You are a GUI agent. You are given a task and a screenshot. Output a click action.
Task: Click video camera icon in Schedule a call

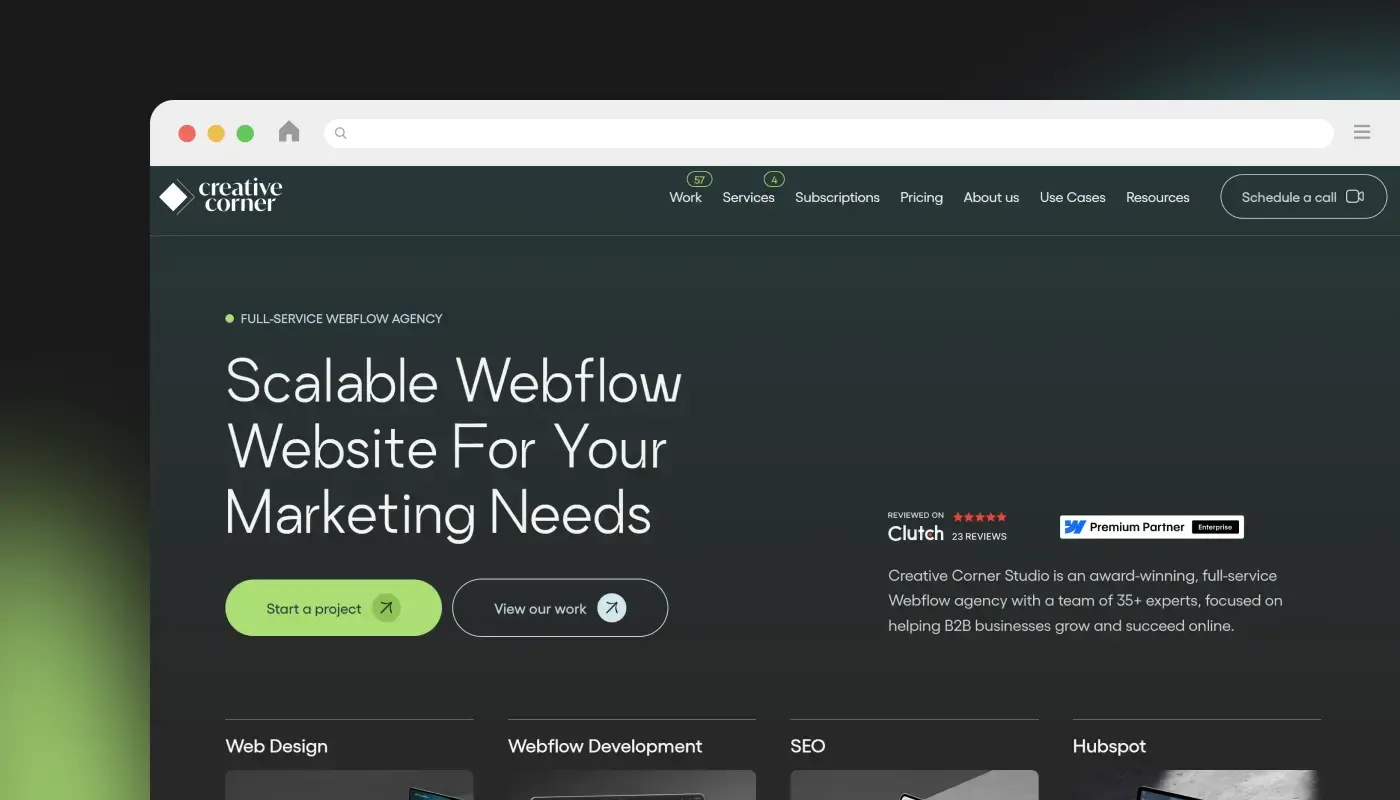[1355, 196]
